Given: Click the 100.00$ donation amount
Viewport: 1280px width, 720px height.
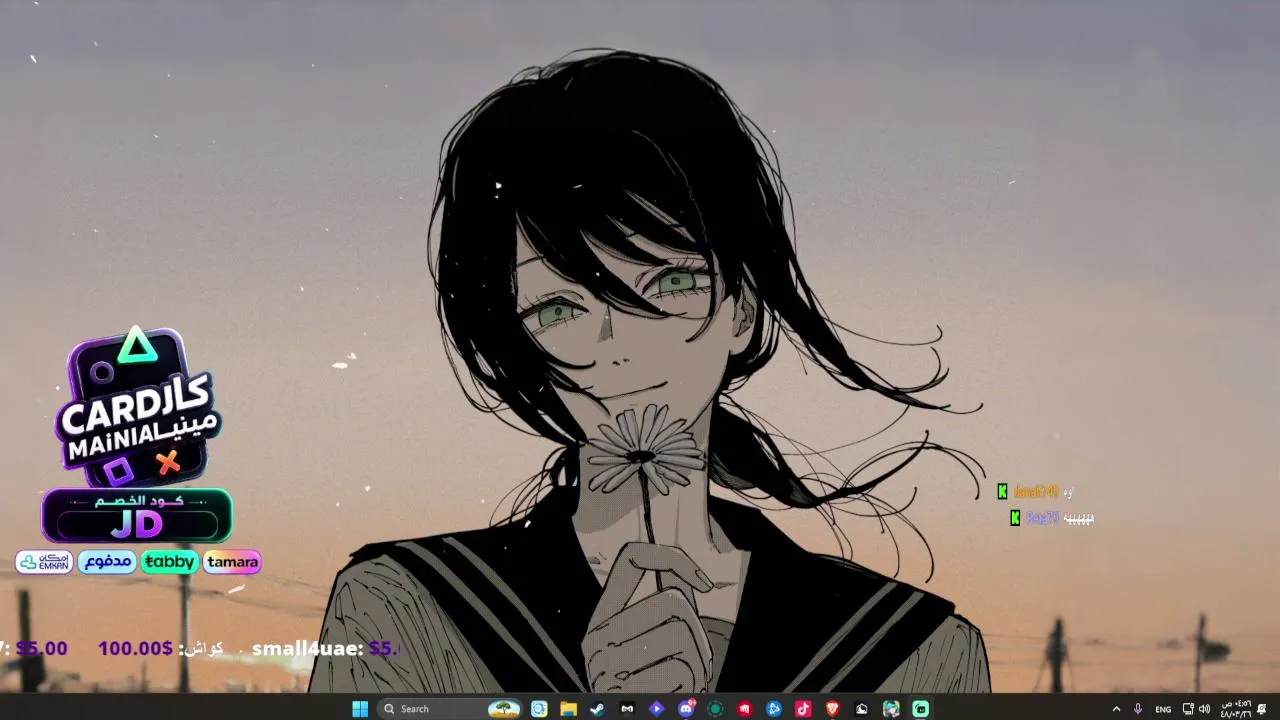Looking at the screenshot, I should pos(135,649).
